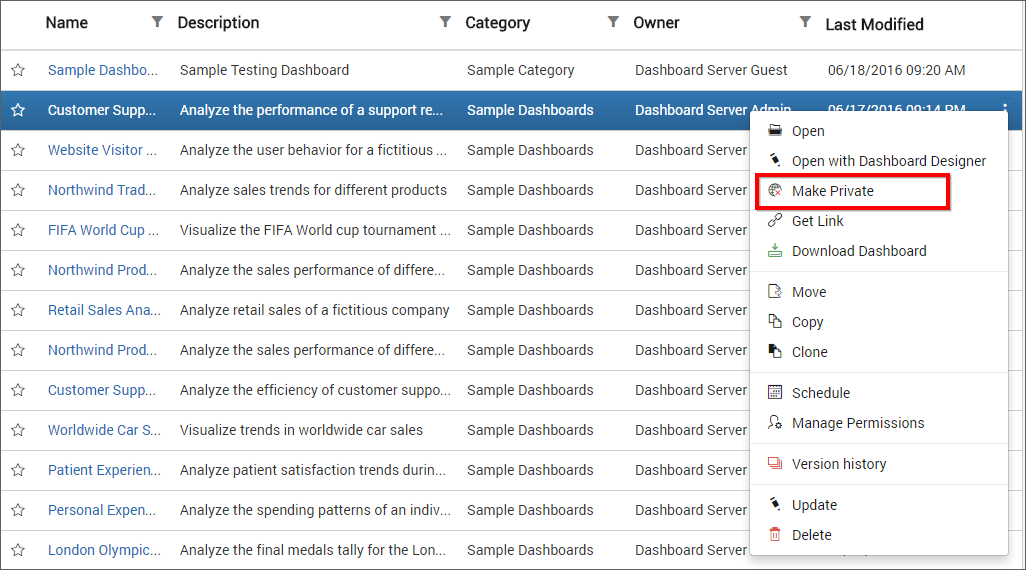Star the Website Visitor dashboard
This screenshot has height=570, width=1026.
point(18,150)
